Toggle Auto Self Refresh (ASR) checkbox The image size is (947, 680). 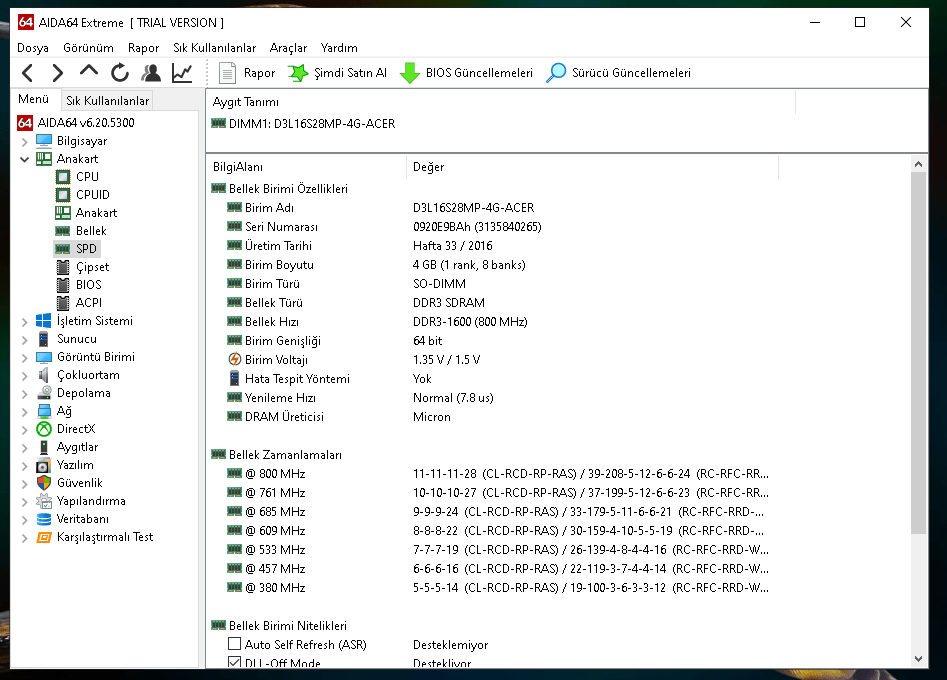tap(234, 644)
